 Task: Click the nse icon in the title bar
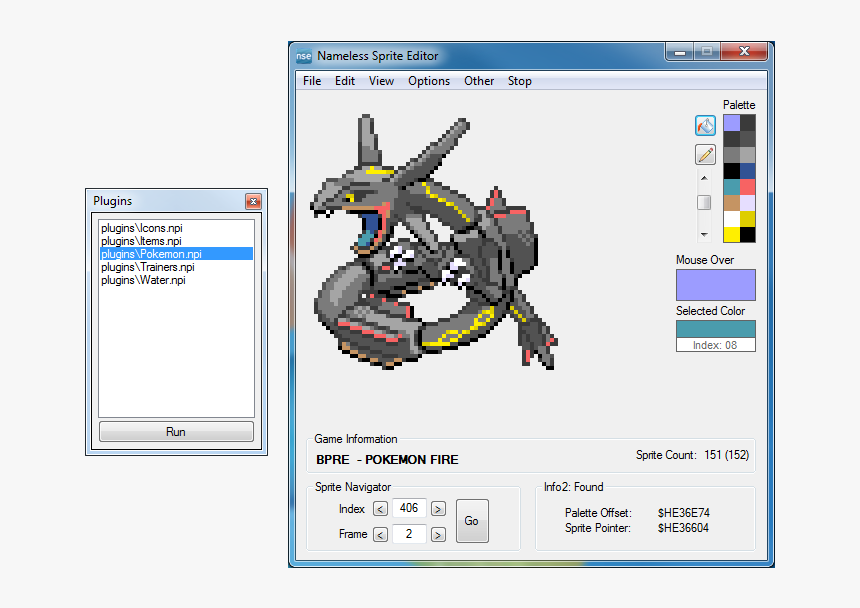pos(303,56)
